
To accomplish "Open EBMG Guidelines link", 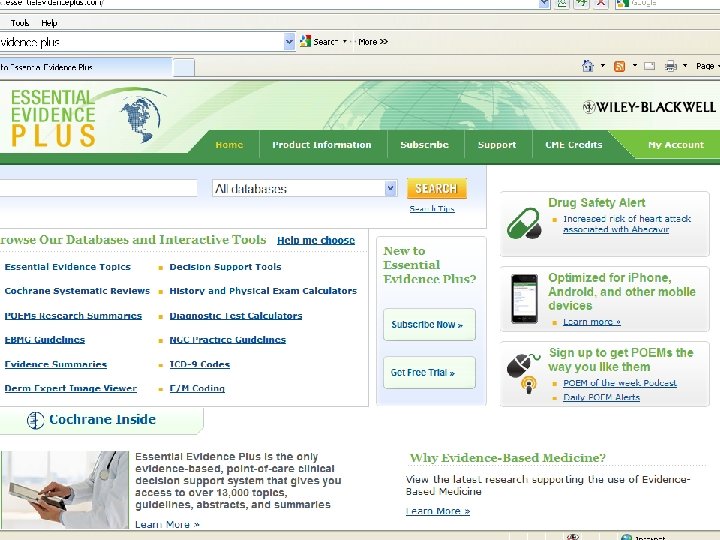I will point(45,340).
